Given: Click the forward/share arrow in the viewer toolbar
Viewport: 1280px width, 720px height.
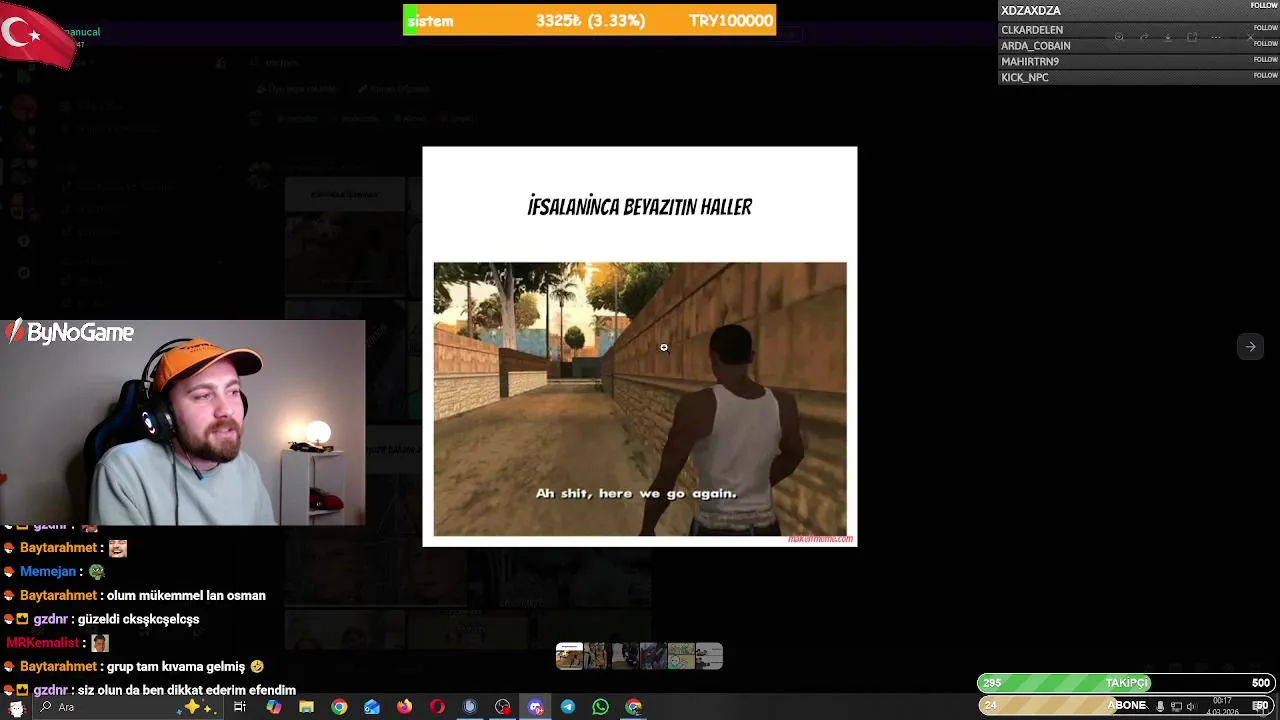Looking at the screenshot, I should 1144,37.
